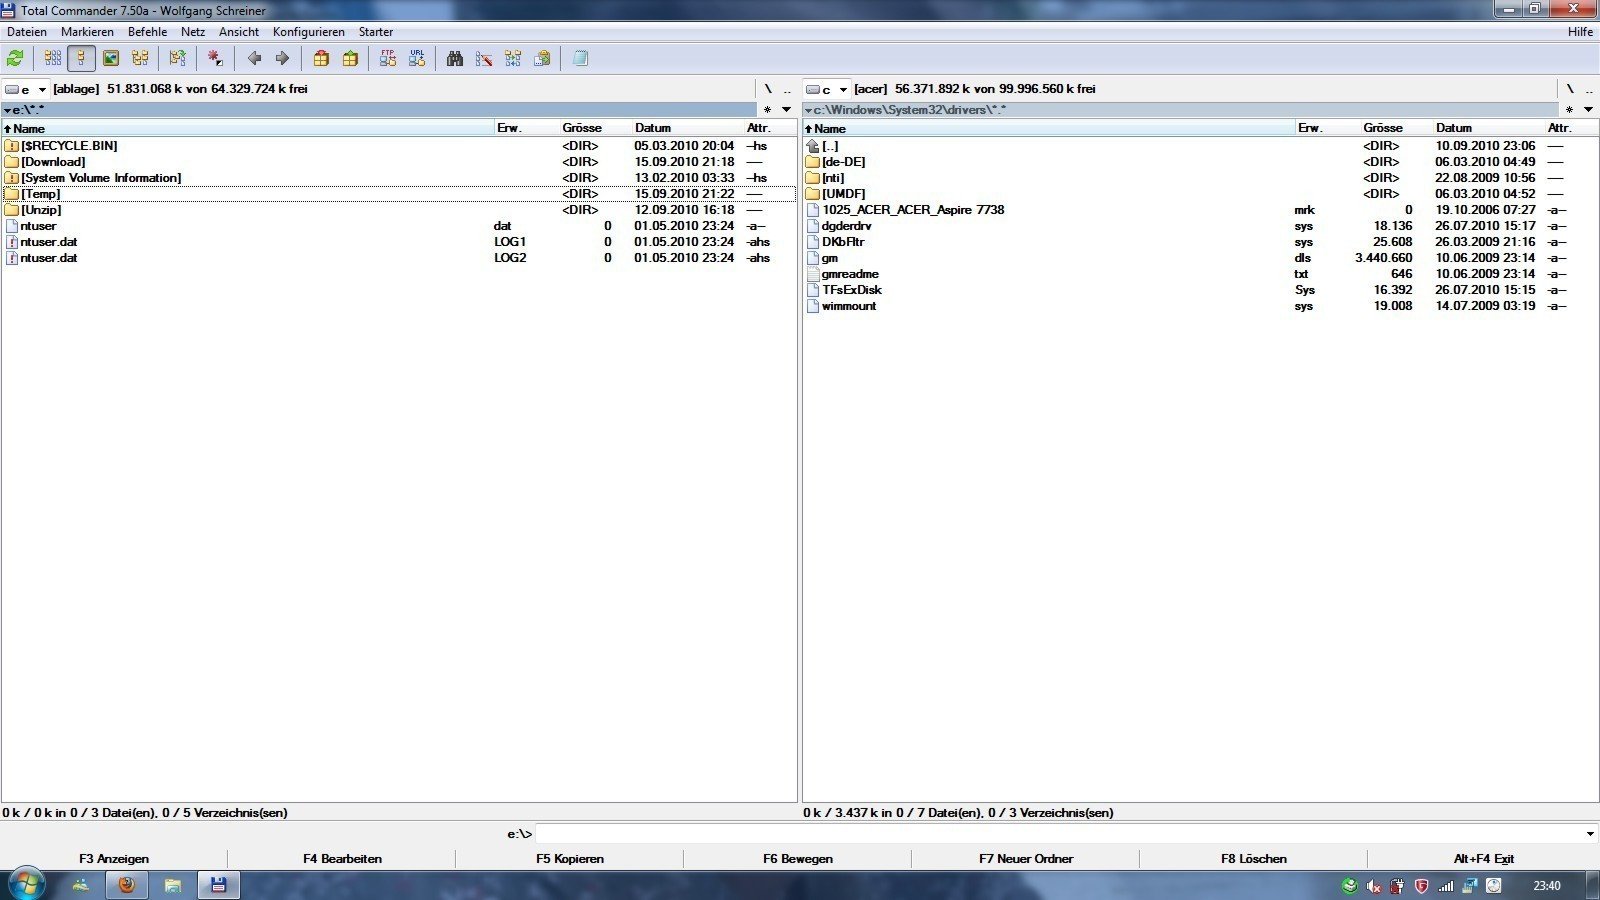Open the notepad icon in toolbar

[x=580, y=59]
